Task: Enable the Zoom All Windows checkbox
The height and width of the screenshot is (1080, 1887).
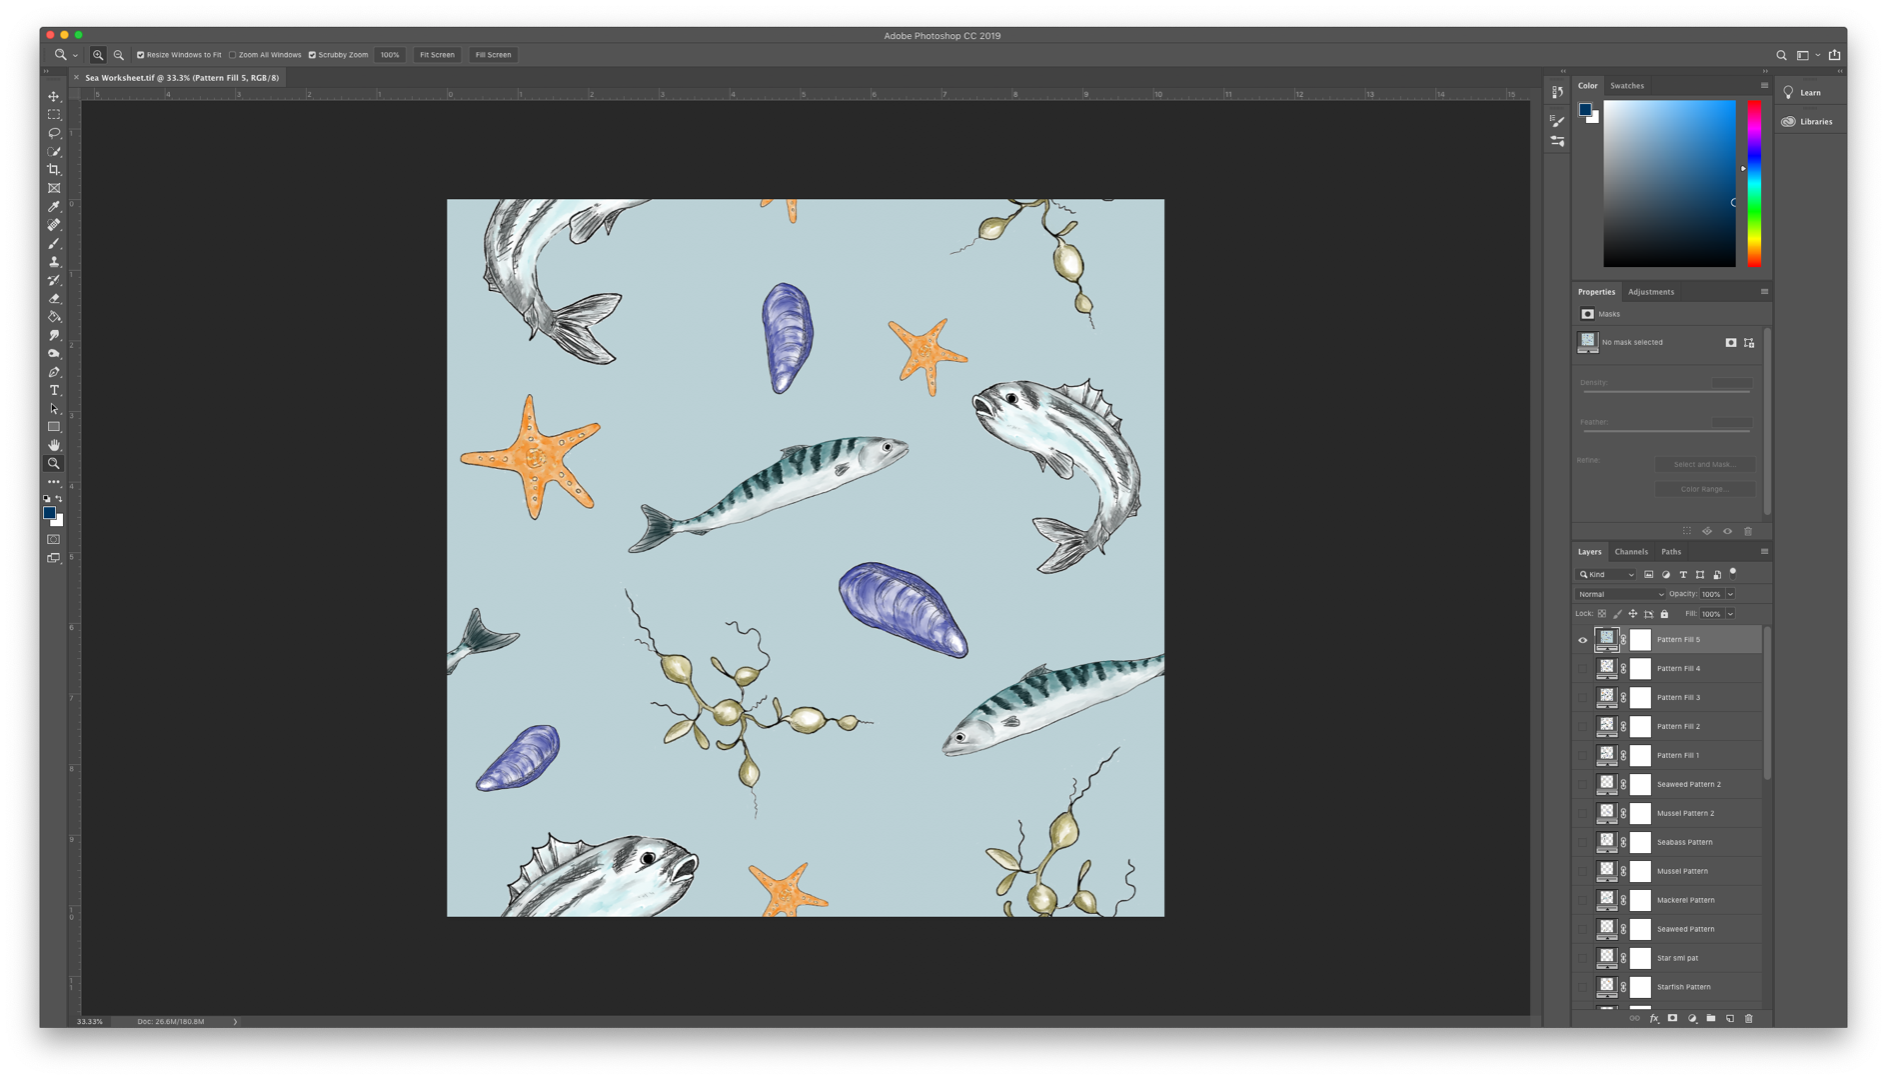Action: 233,55
